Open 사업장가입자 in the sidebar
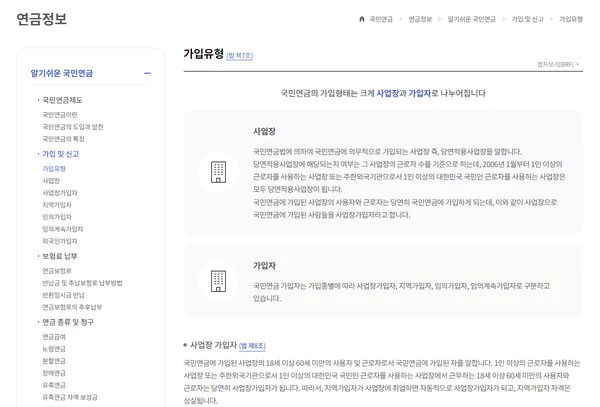The image size is (600, 407). [x=60, y=193]
